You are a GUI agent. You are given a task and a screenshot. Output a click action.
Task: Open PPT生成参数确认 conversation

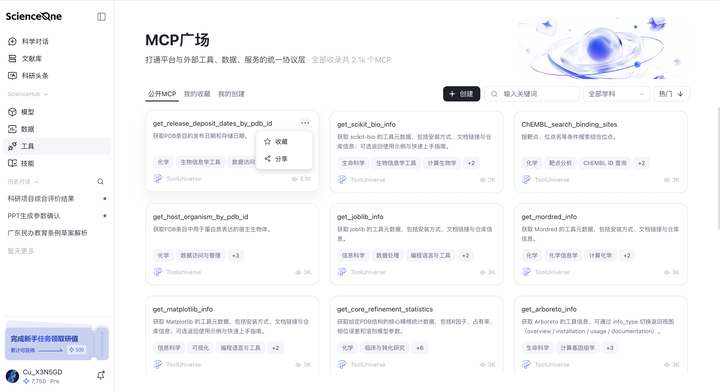point(57,216)
